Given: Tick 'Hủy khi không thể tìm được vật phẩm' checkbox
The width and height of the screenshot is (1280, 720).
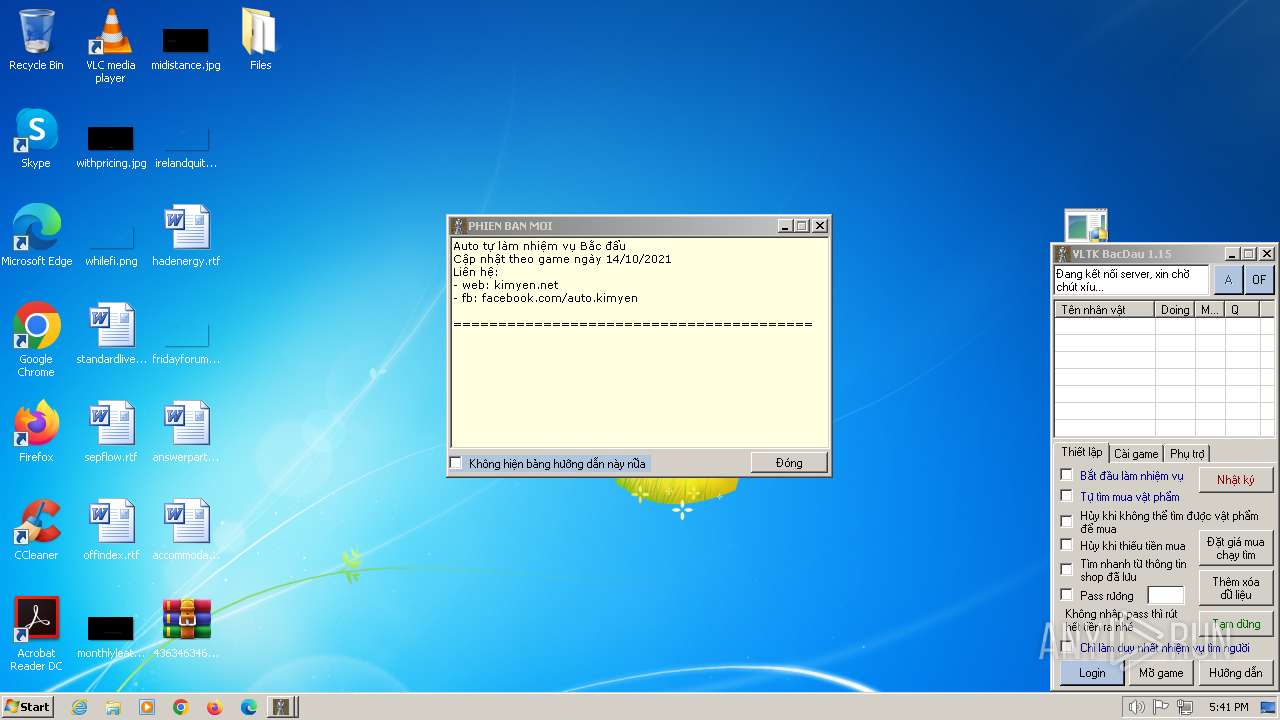Looking at the screenshot, I should 1067,521.
